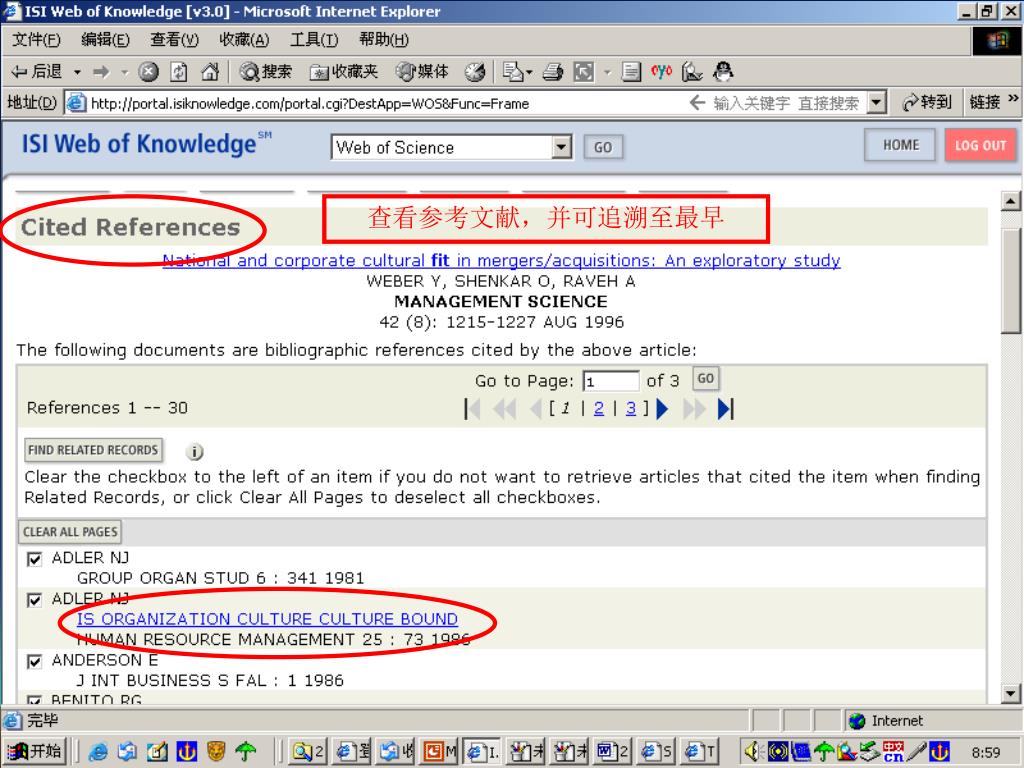
Task: Open the Back button history dropdown arrow
Action: tap(77, 72)
